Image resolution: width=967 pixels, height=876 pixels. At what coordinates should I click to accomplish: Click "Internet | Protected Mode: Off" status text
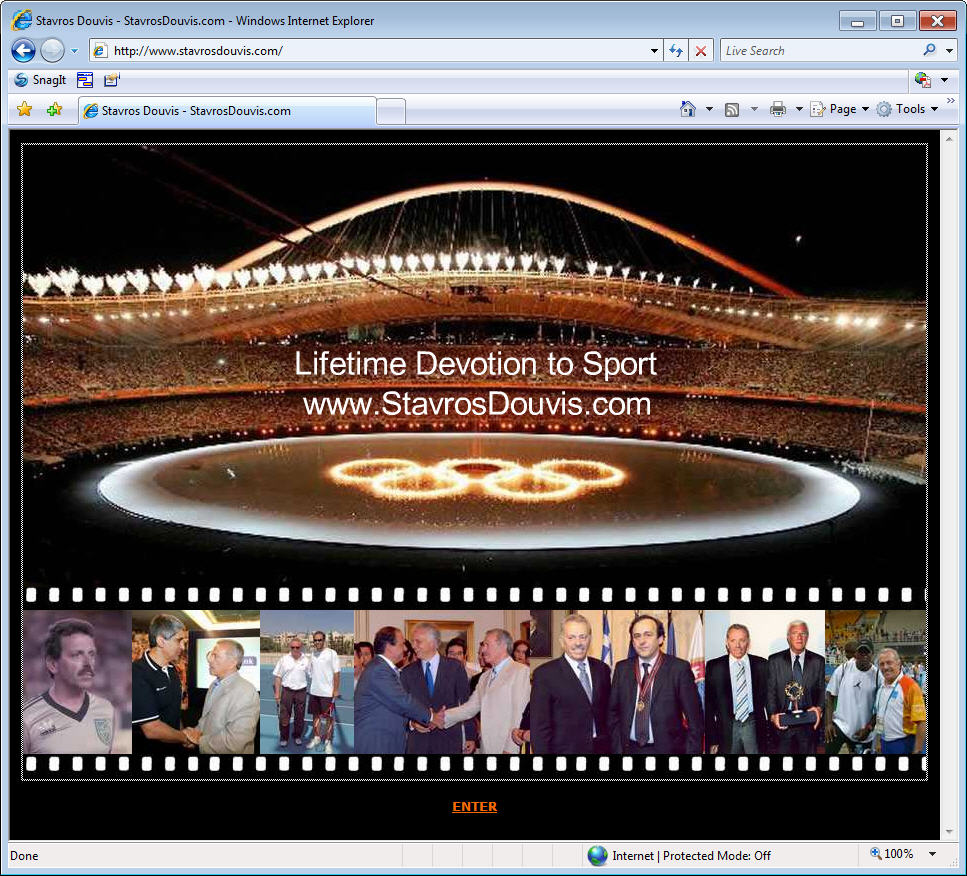(x=691, y=856)
